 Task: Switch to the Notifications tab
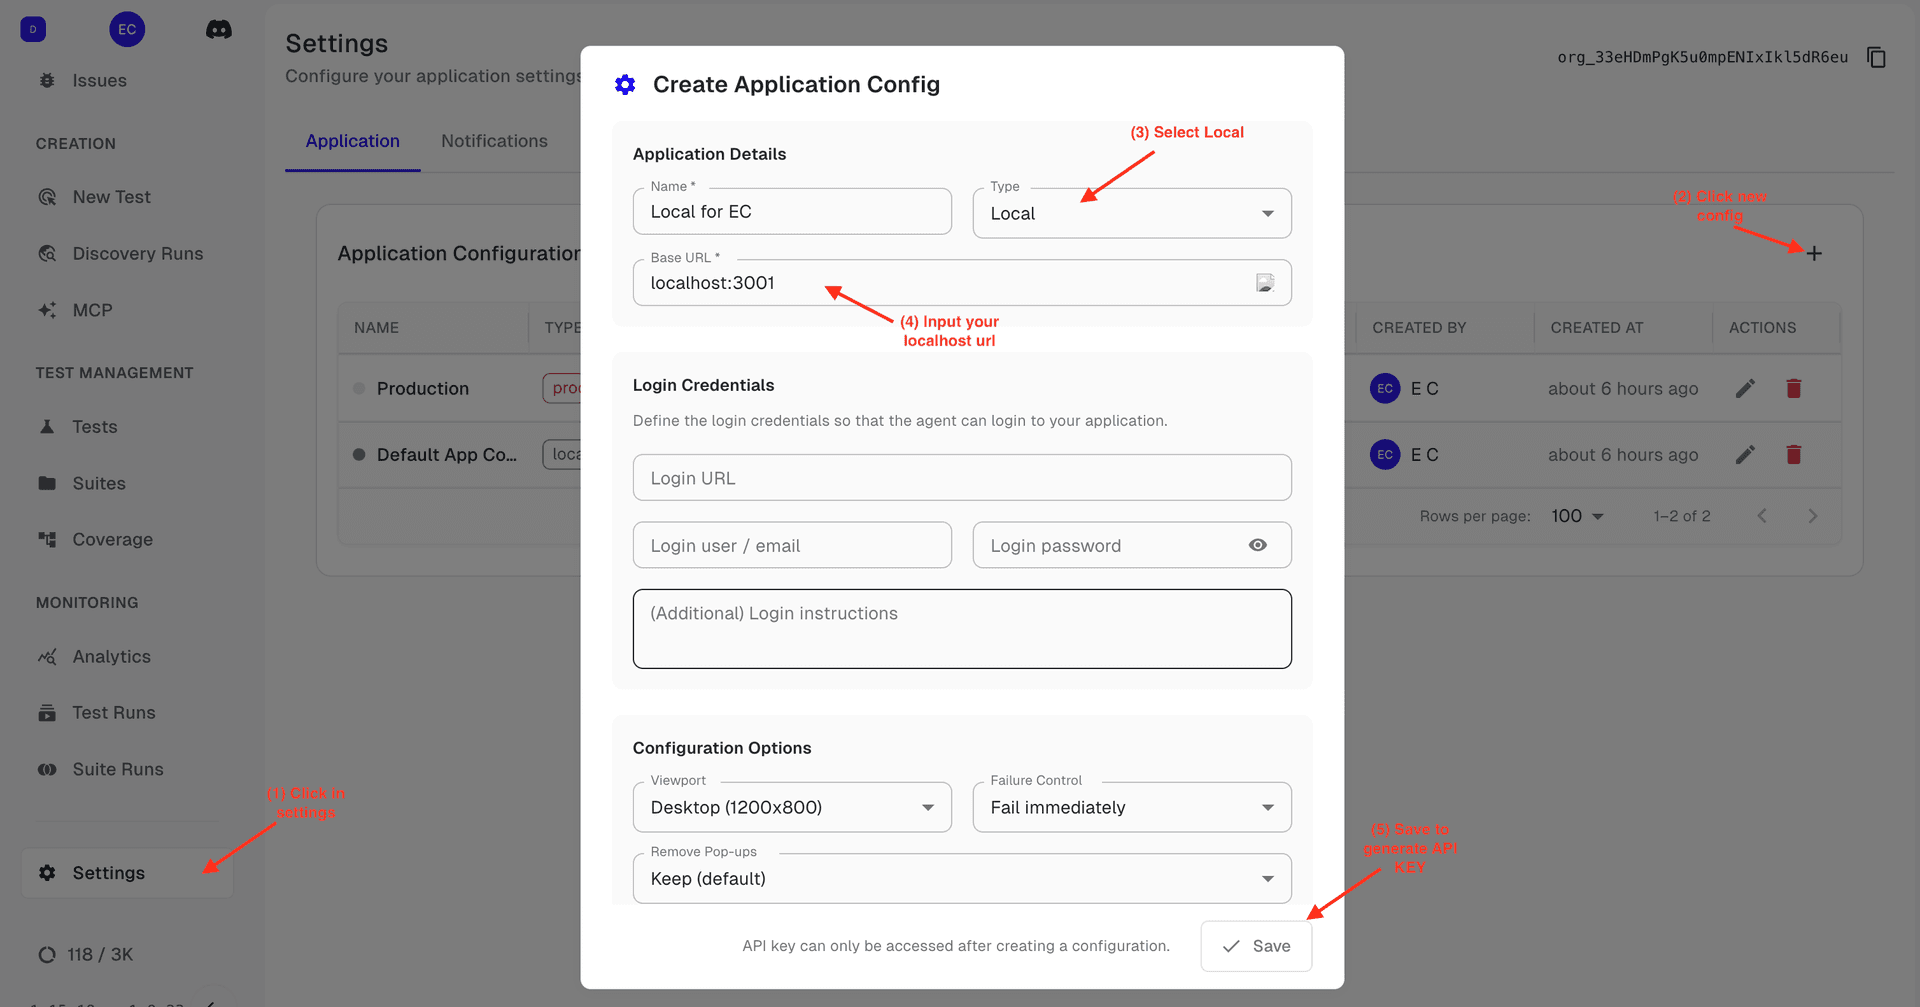[x=494, y=142]
